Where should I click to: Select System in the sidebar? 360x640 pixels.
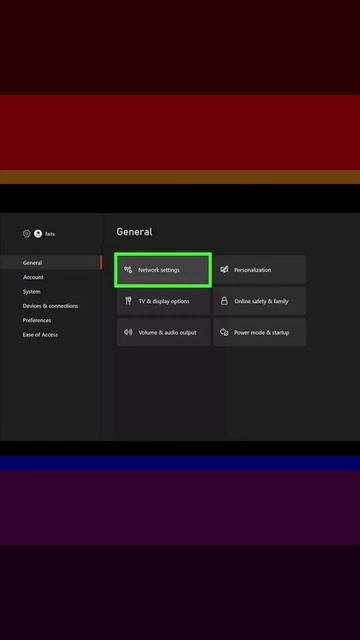point(31,292)
